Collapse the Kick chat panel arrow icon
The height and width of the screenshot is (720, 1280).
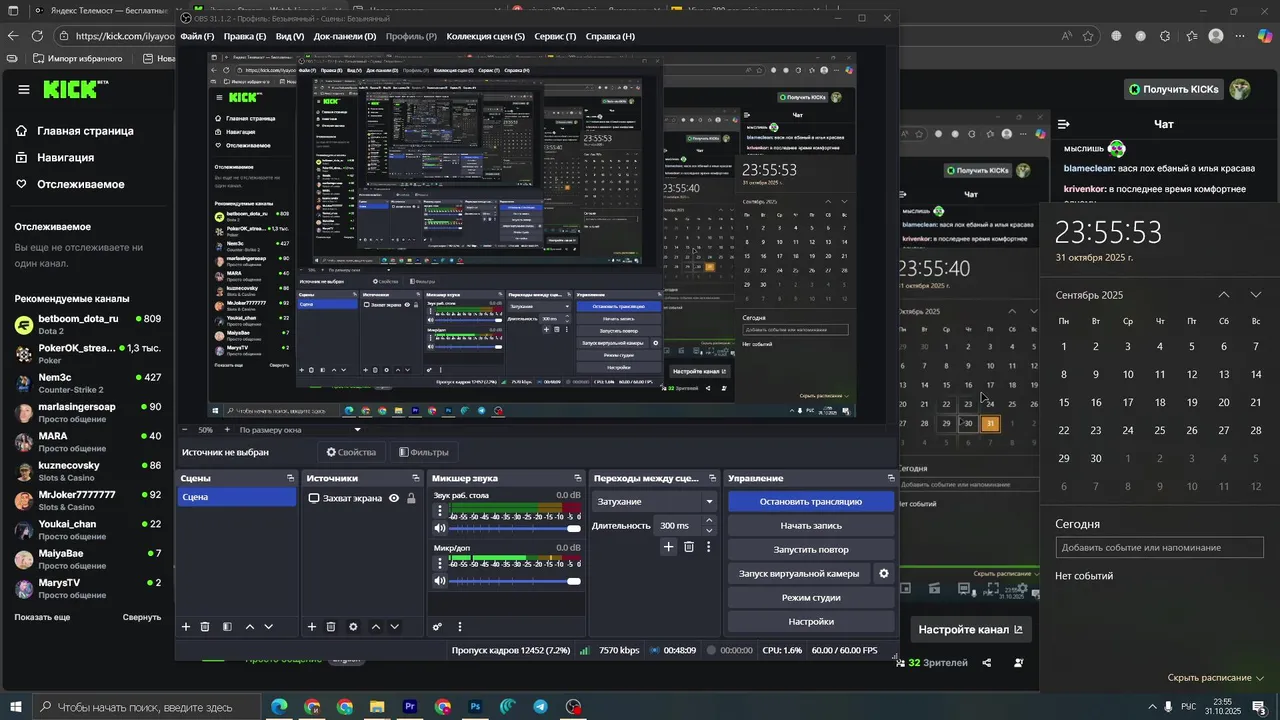click(1064, 124)
